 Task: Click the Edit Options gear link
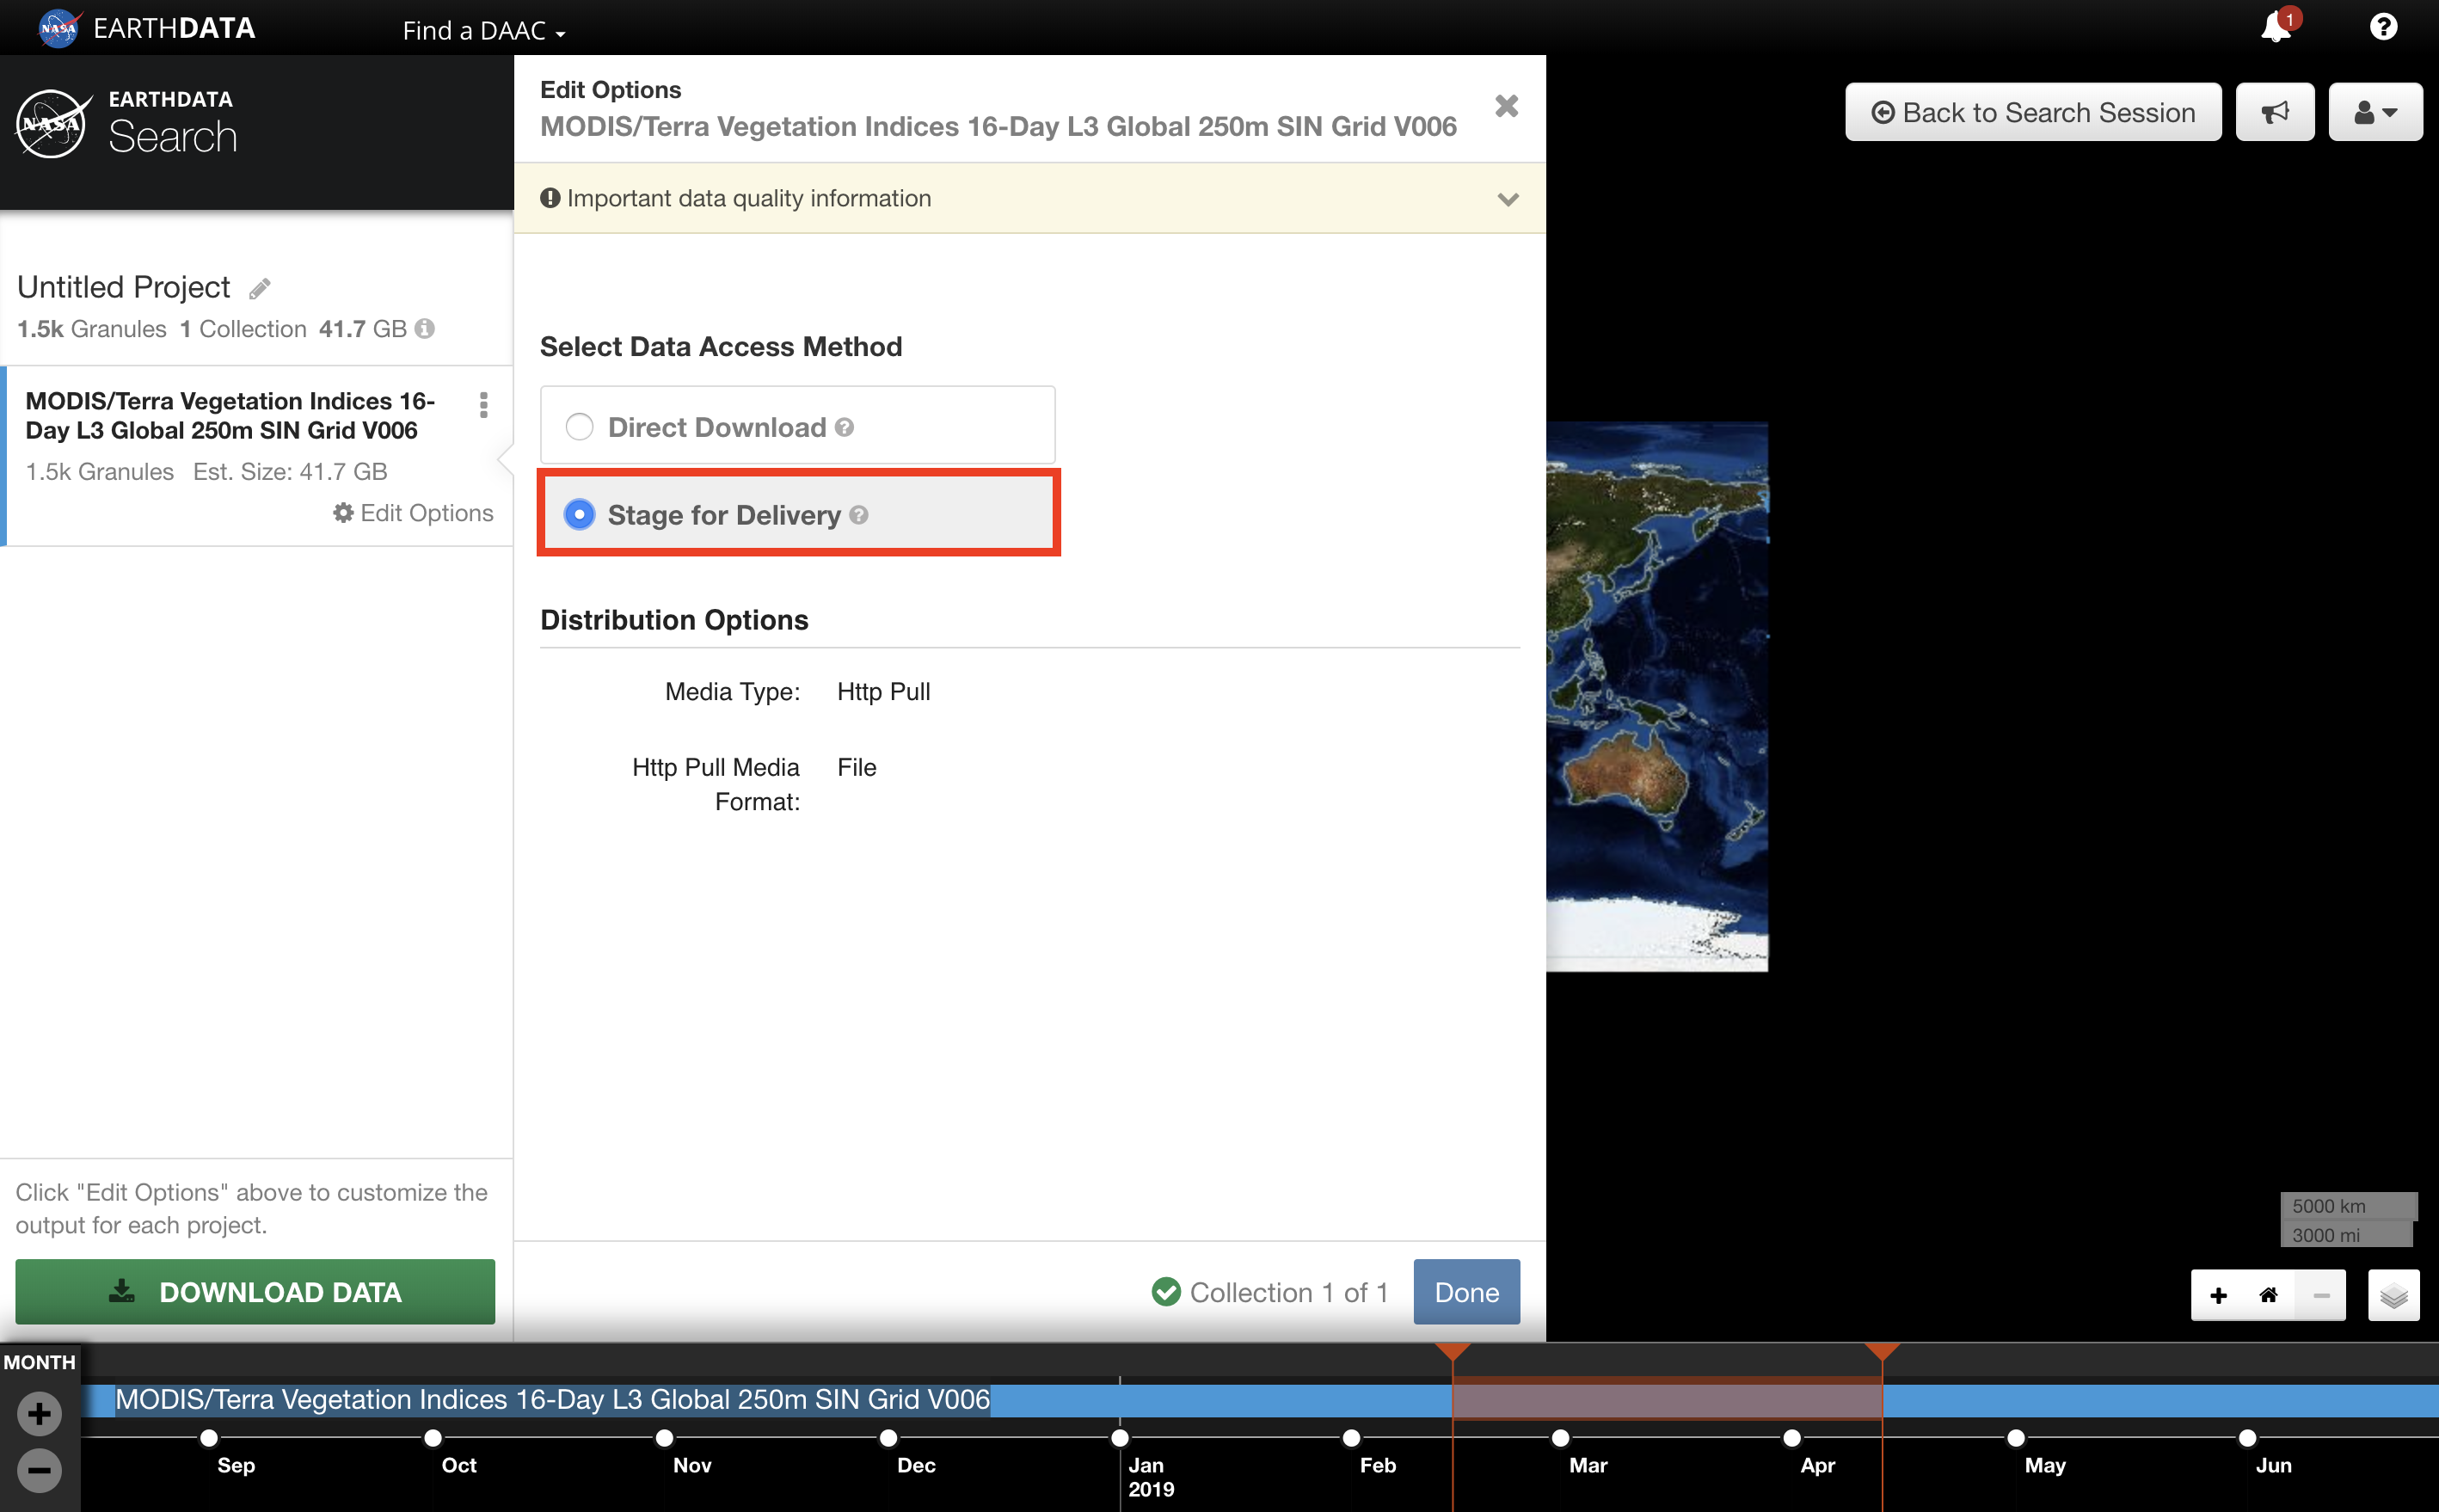[x=413, y=513]
